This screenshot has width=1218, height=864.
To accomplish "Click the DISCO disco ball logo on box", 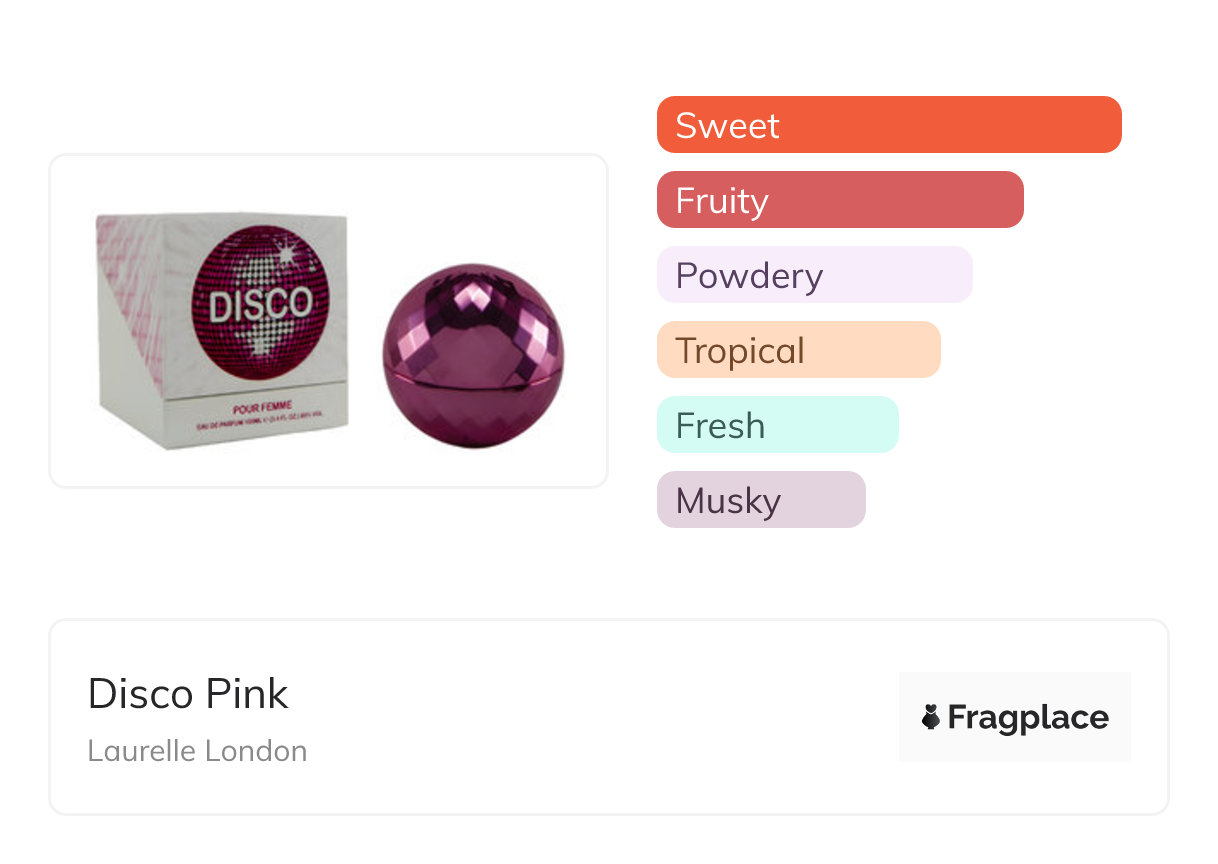I will click(260, 300).
